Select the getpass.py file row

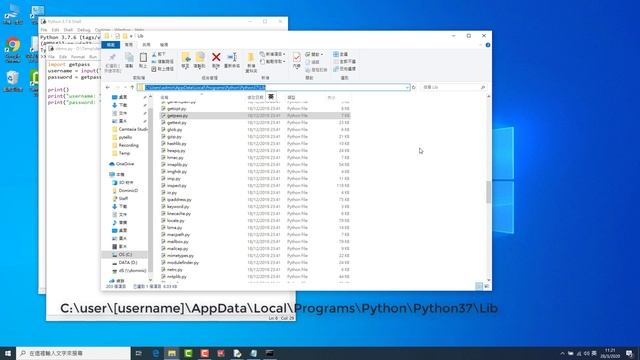(255, 116)
